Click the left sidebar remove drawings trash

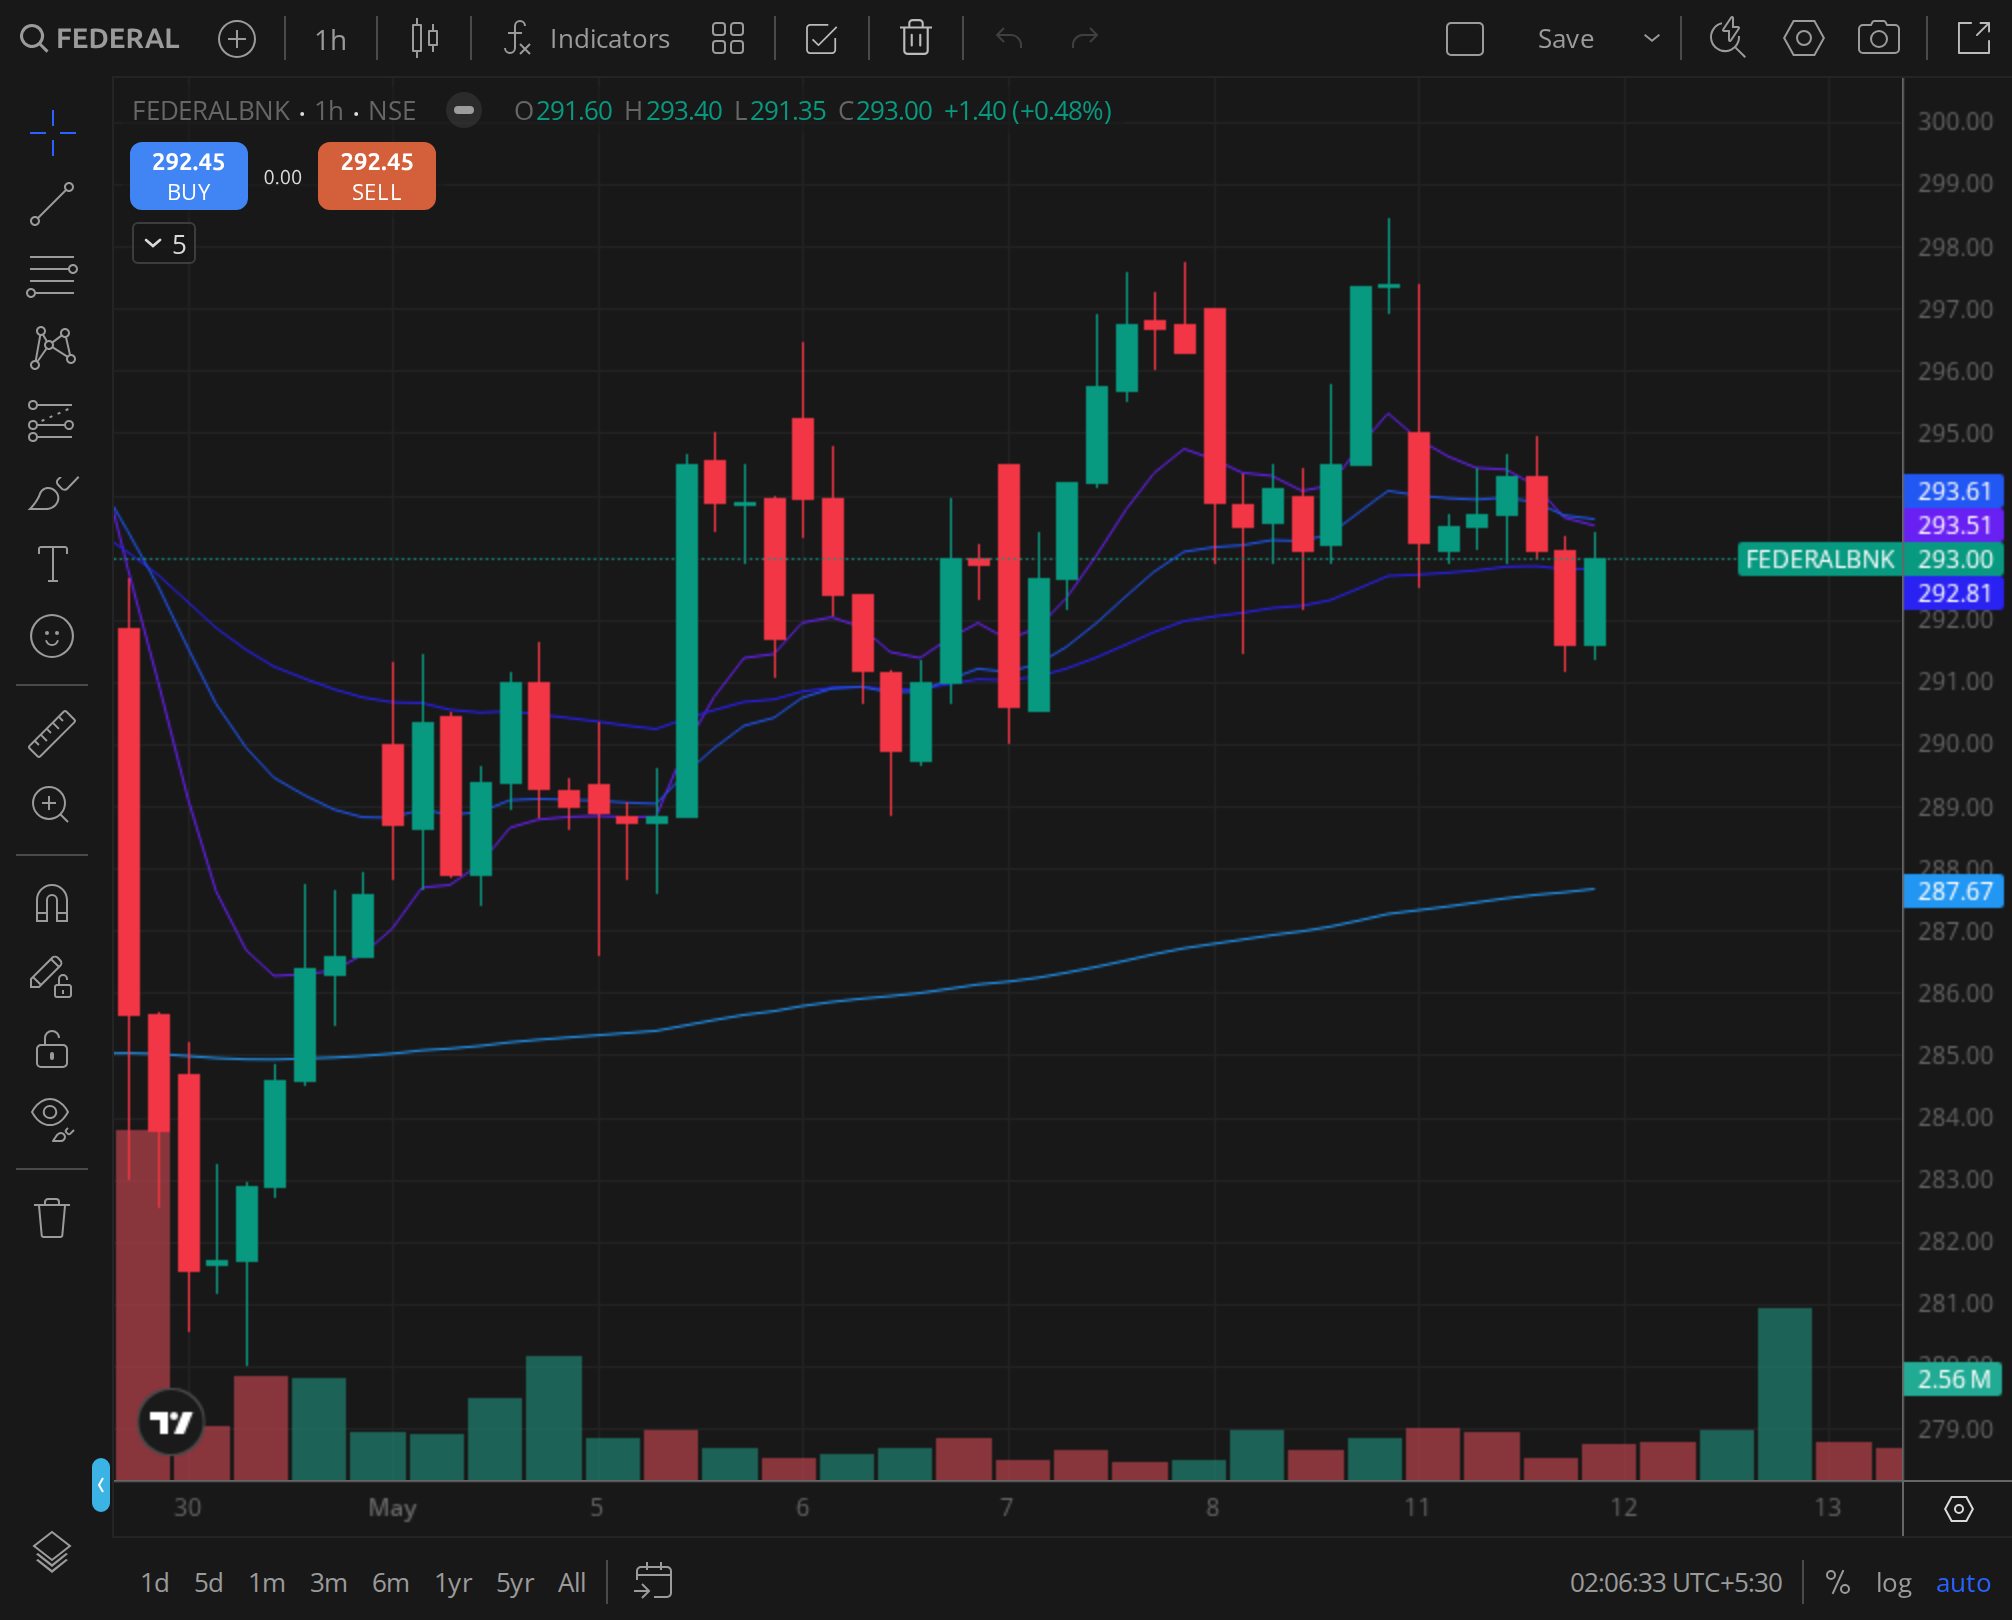click(x=52, y=1218)
